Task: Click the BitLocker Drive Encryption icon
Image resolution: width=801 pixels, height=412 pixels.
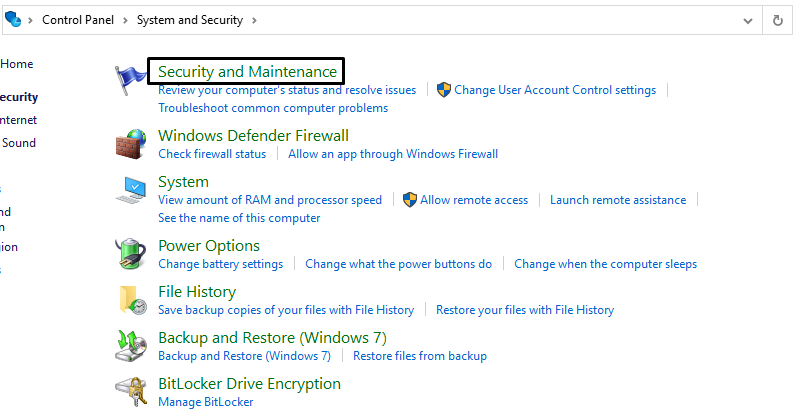Action: [x=132, y=391]
